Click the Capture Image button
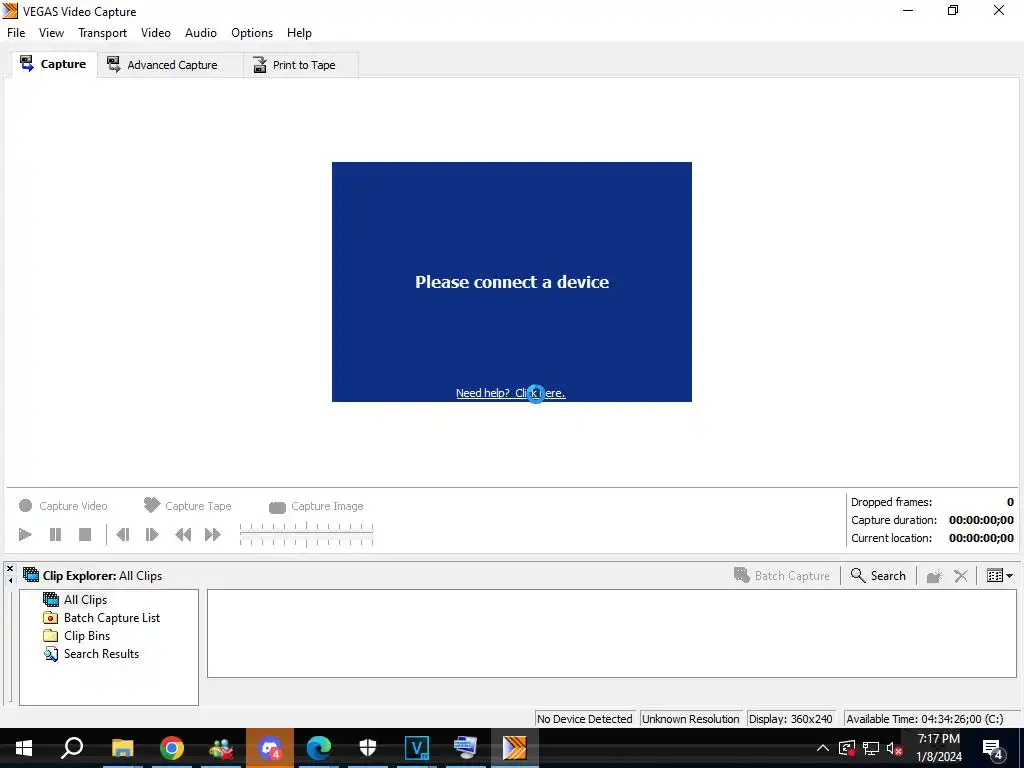 [316, 506]
